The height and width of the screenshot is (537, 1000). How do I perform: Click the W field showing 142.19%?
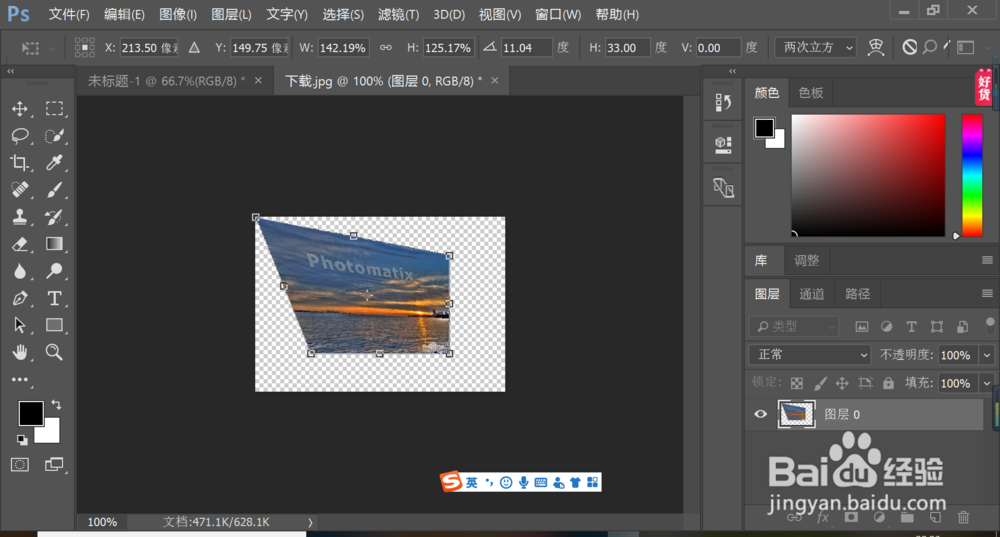point(342,48)
